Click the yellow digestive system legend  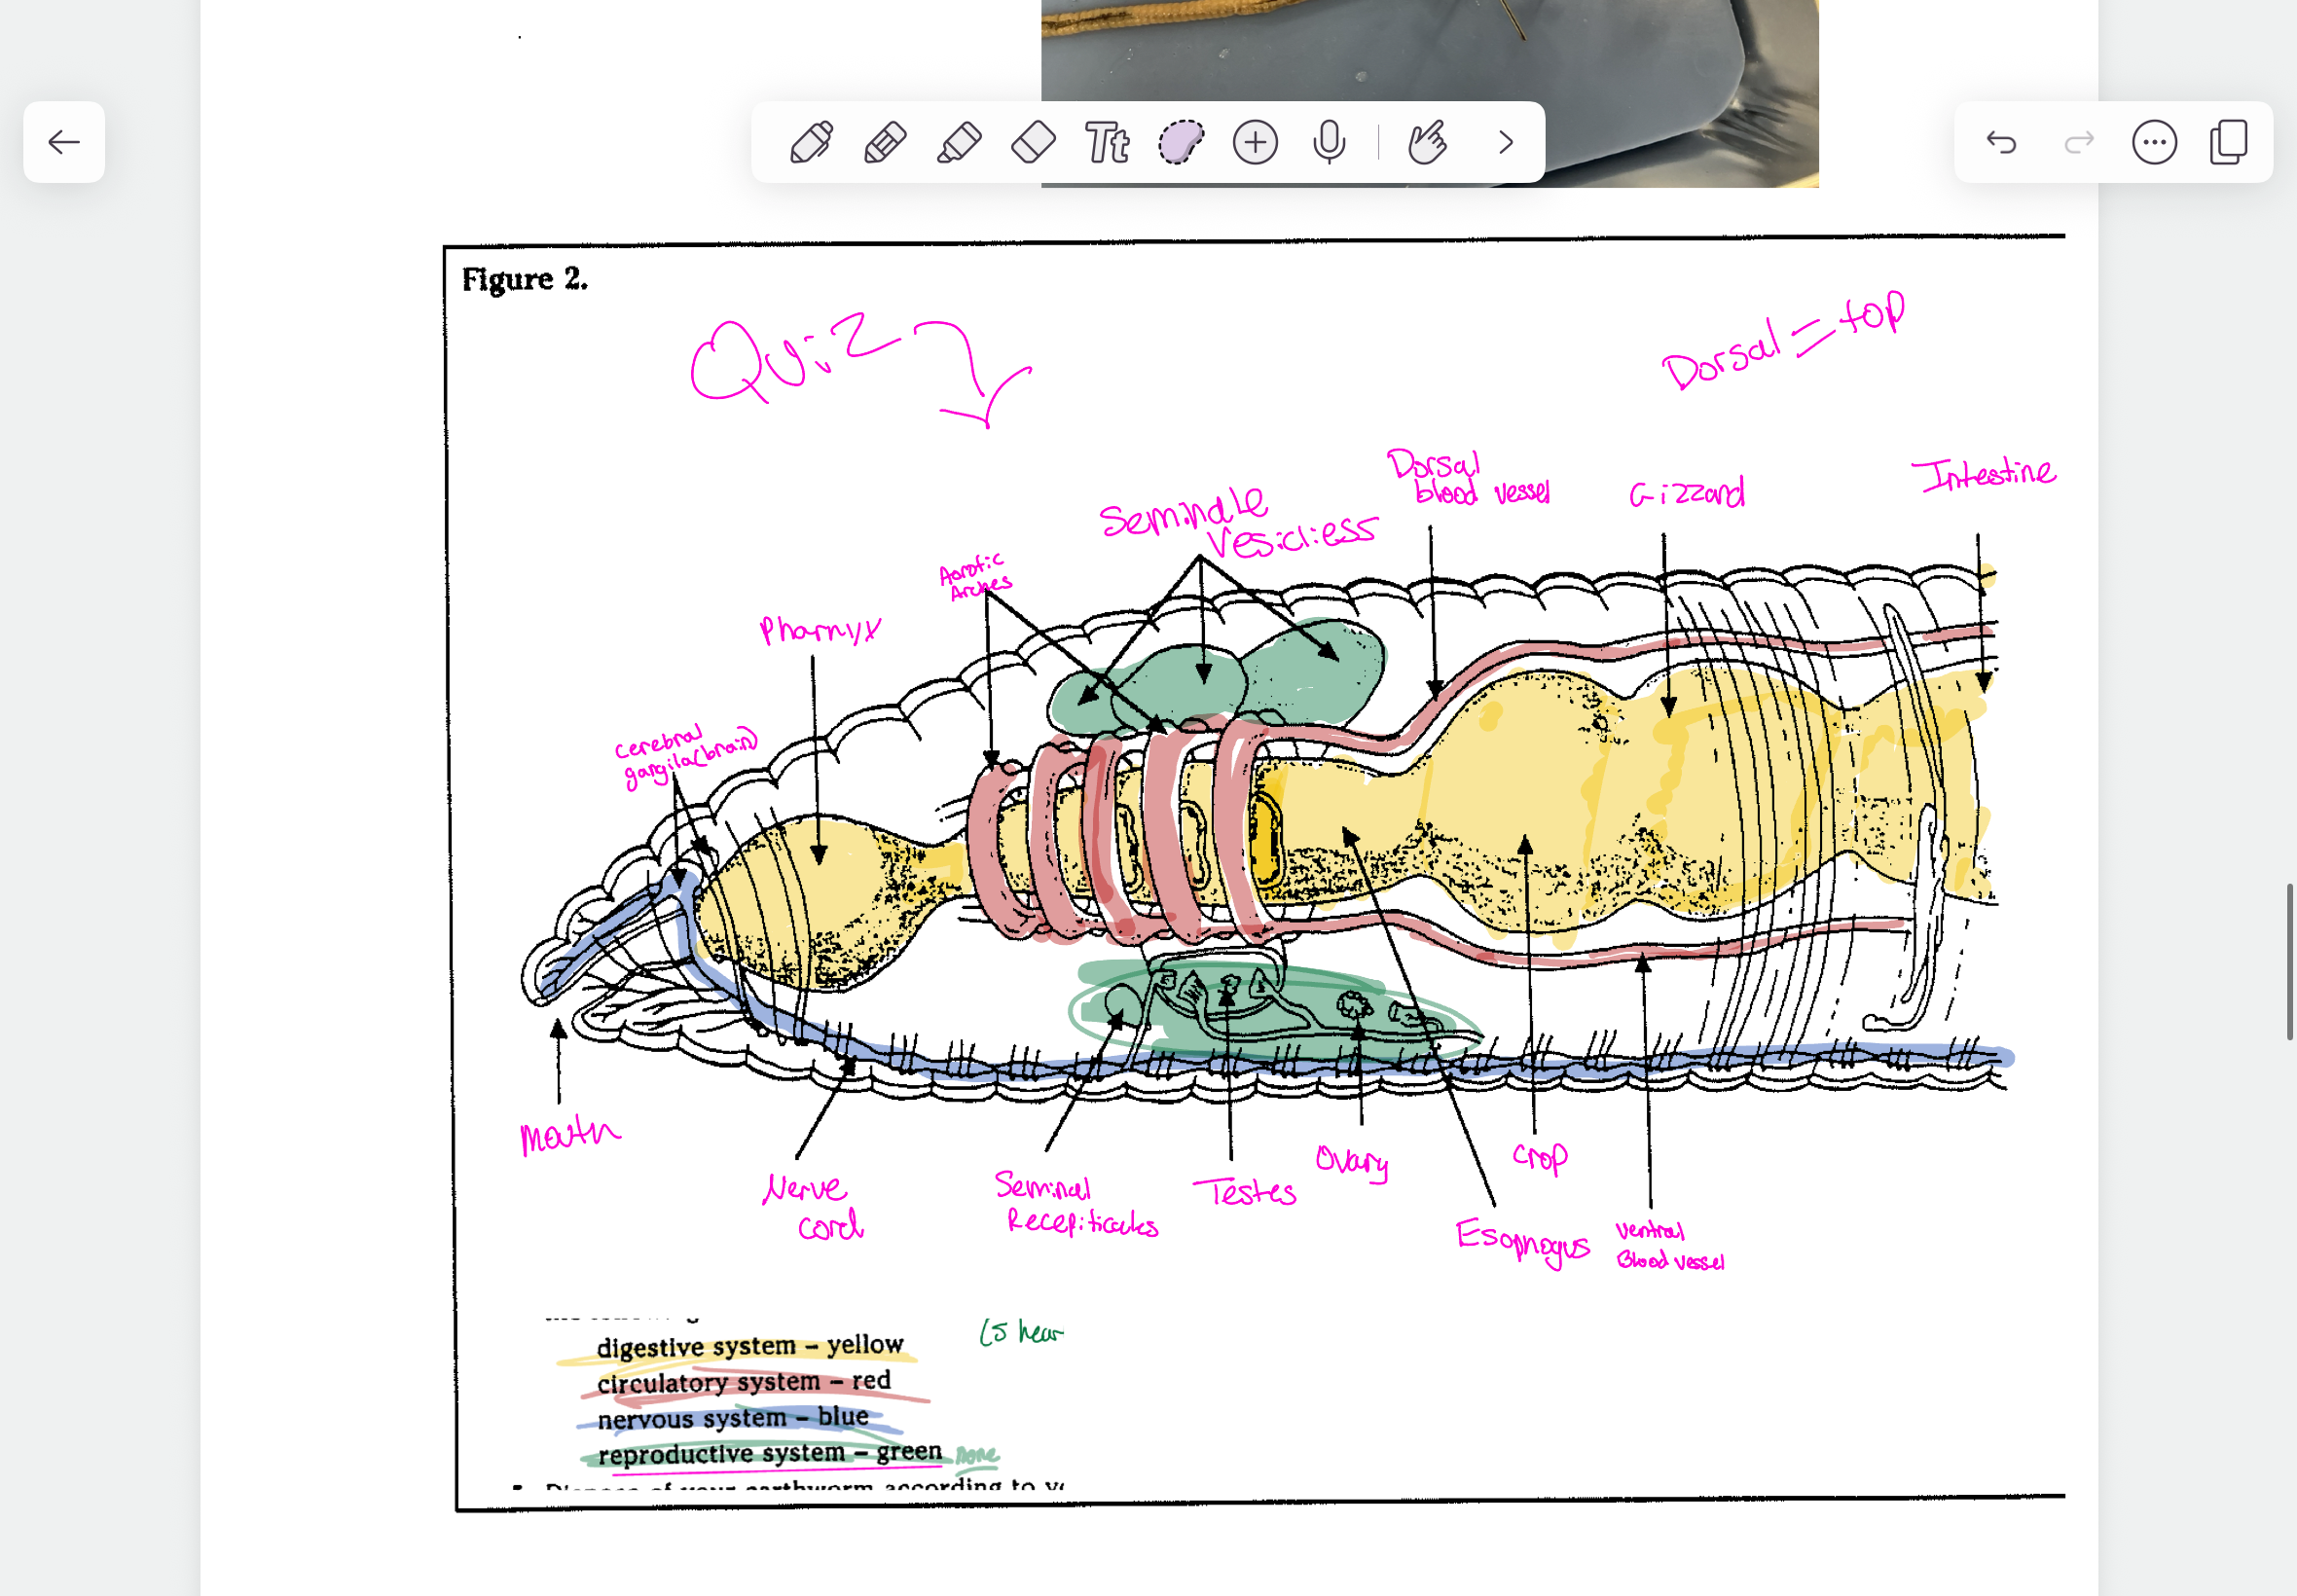click(749, 1346)
